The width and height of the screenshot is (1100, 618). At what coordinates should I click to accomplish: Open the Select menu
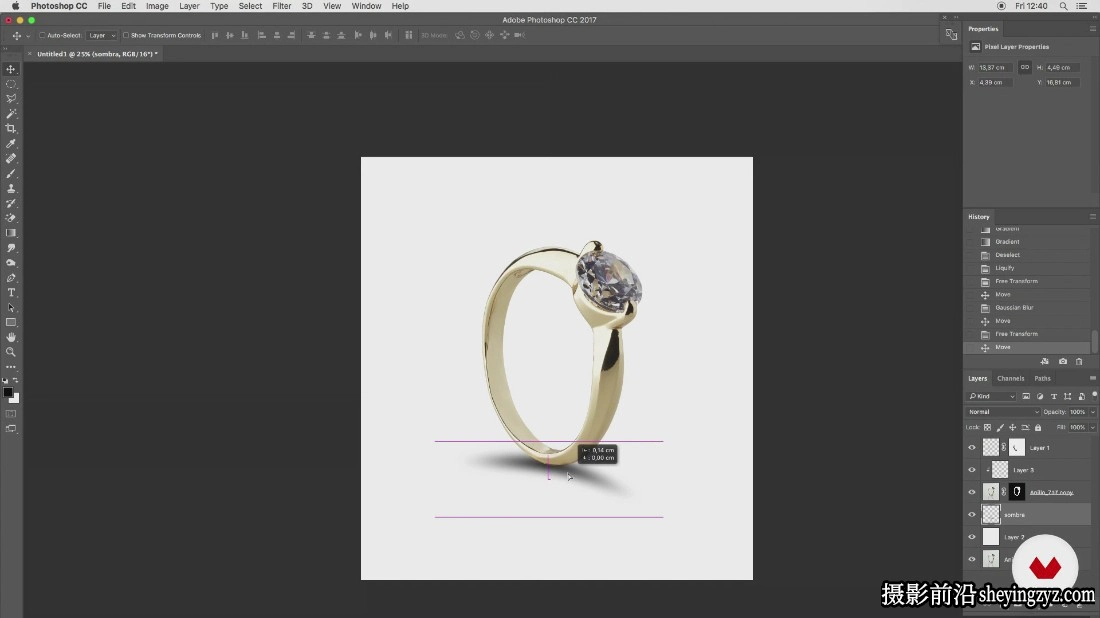click(250, 6)
